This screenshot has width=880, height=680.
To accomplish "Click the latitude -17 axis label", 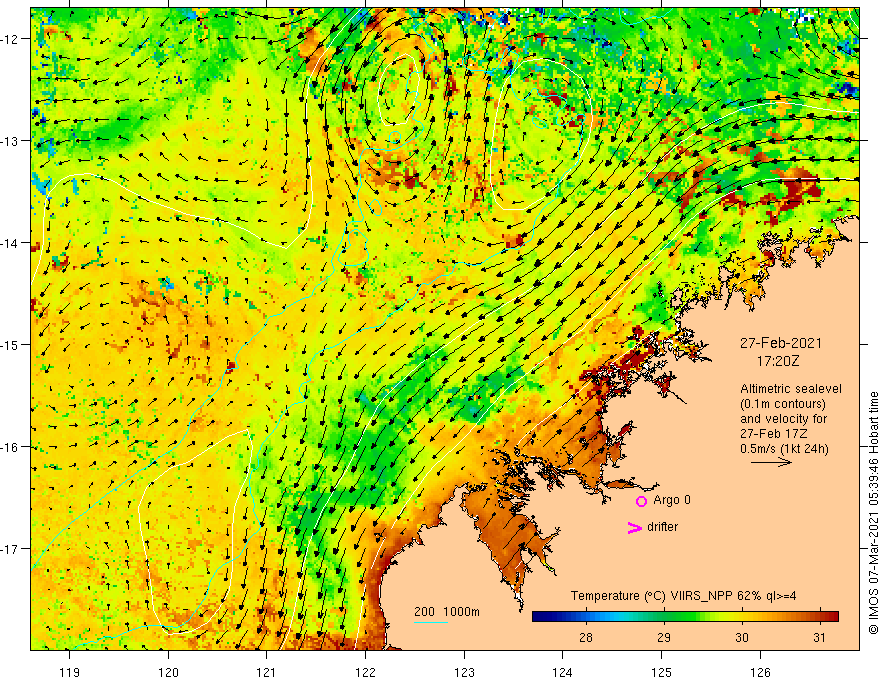I will pos(10,549).
